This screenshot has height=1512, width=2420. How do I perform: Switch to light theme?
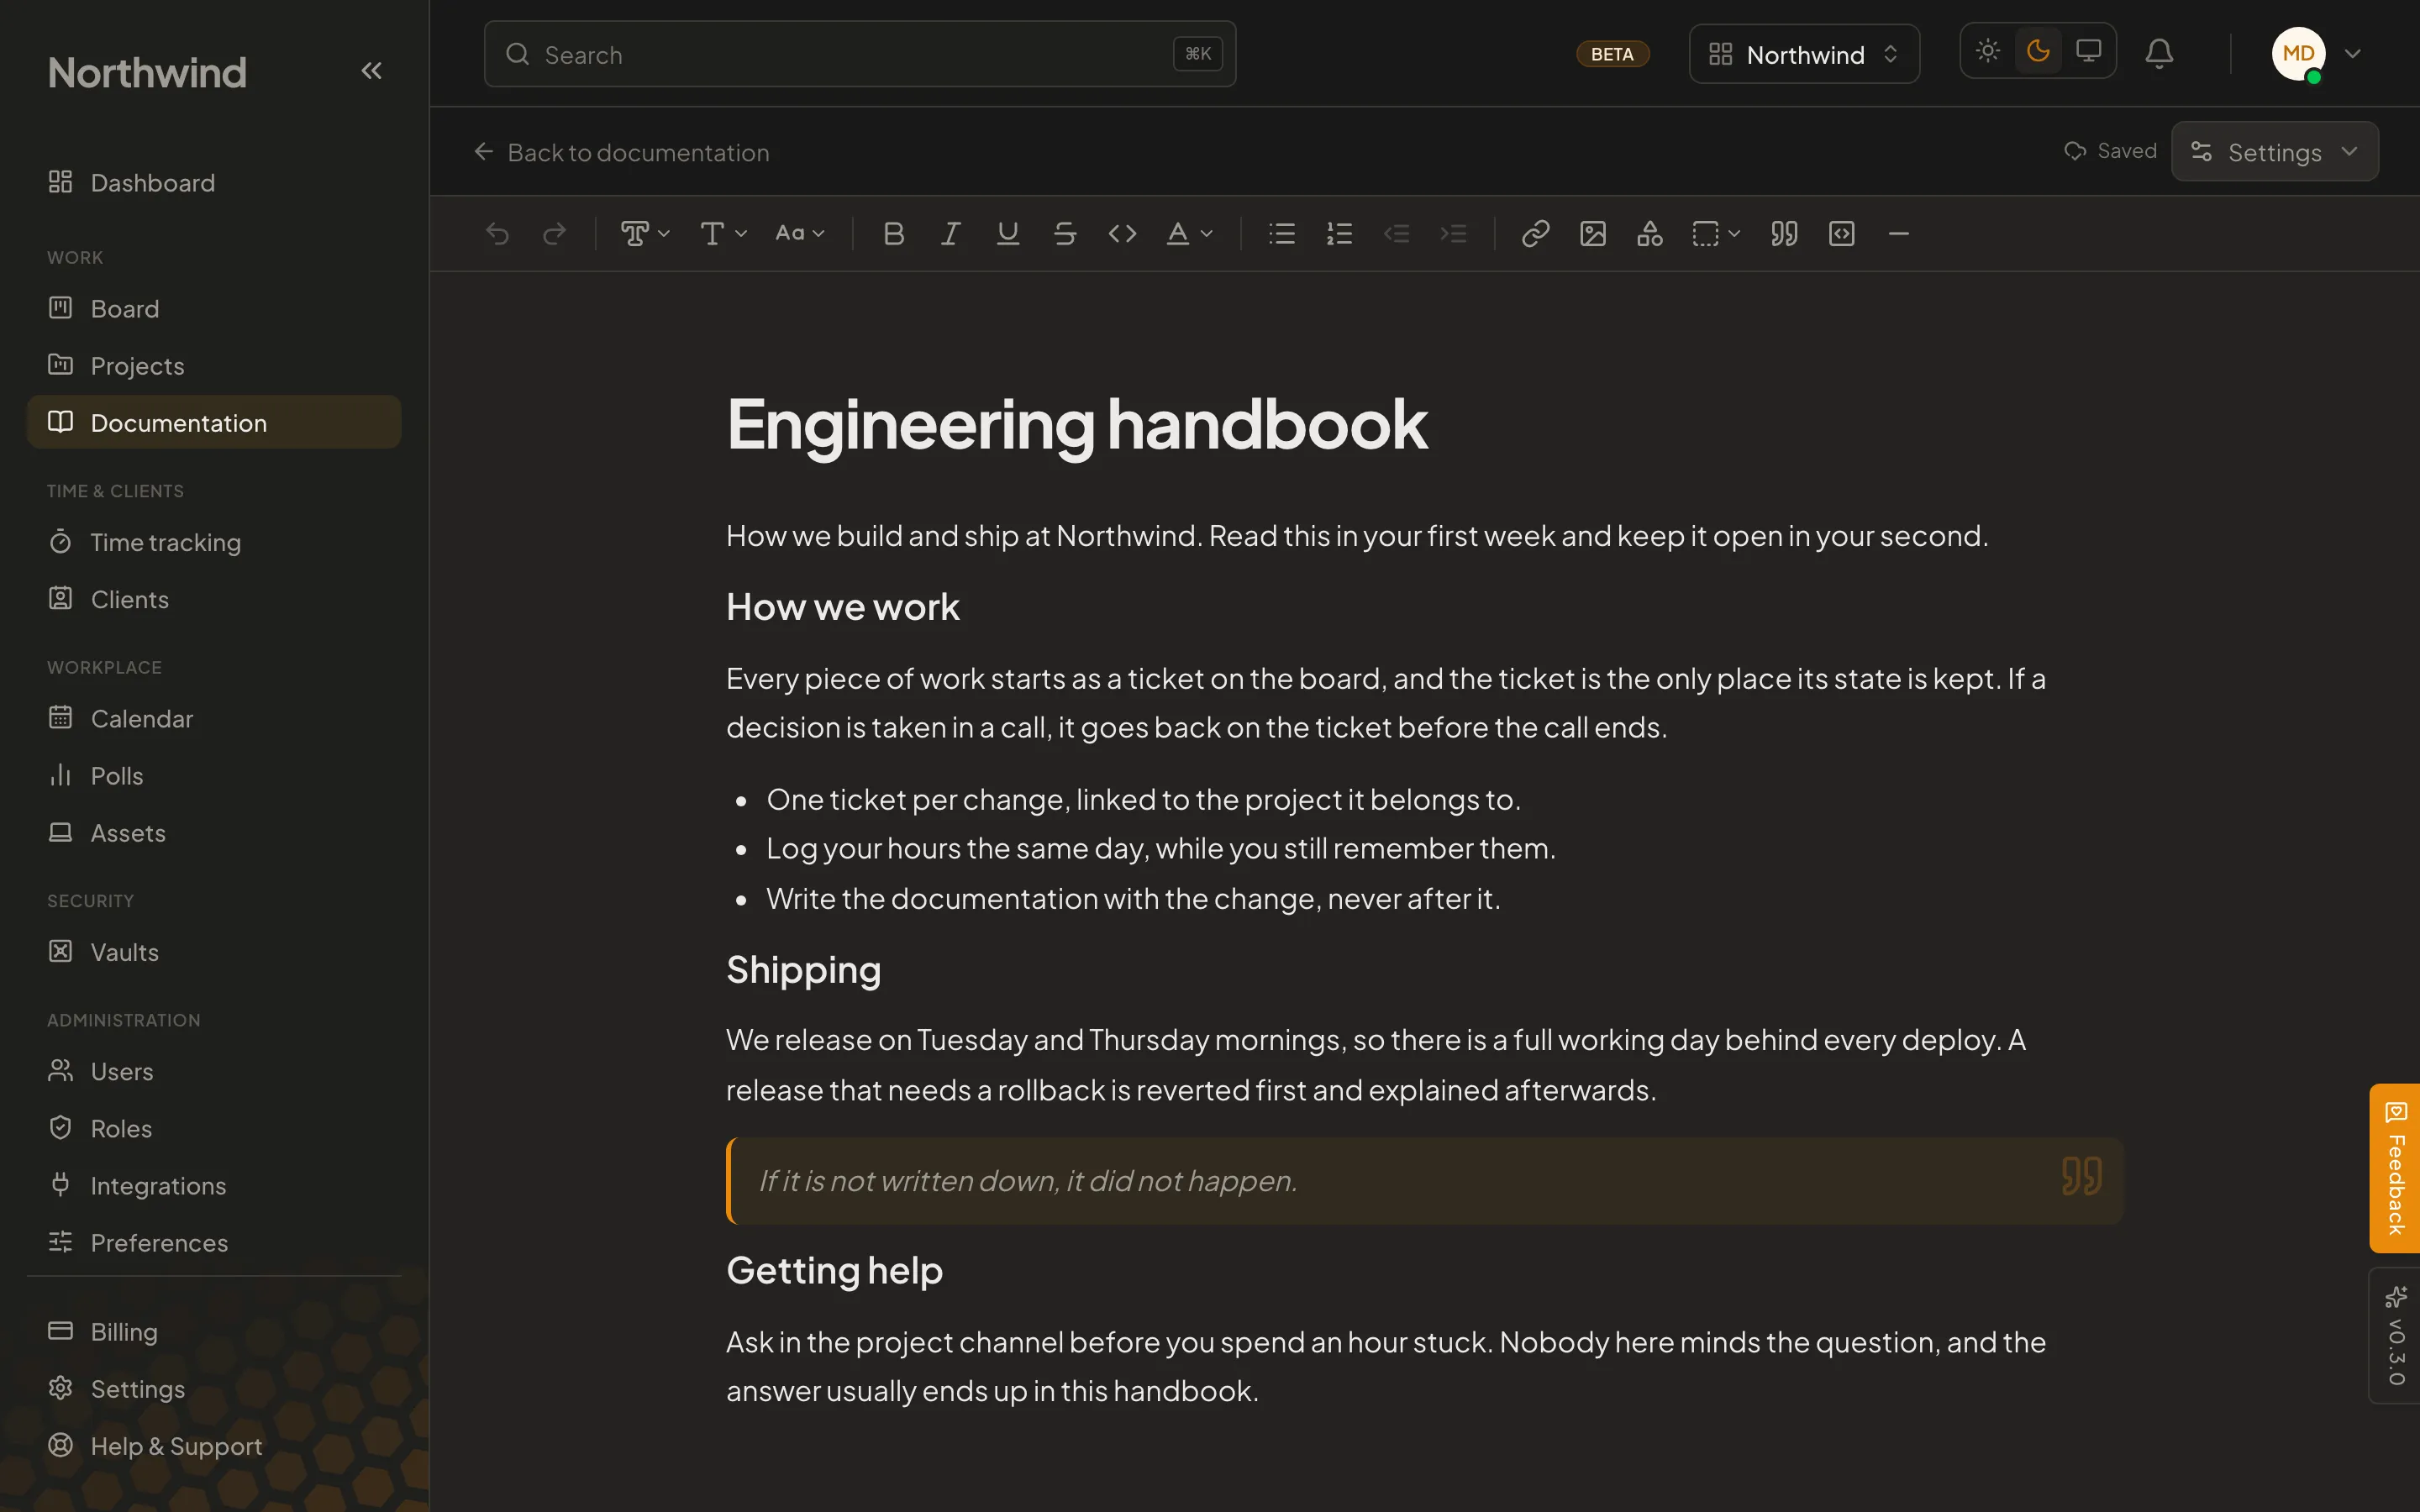[x=1988, y=51]
